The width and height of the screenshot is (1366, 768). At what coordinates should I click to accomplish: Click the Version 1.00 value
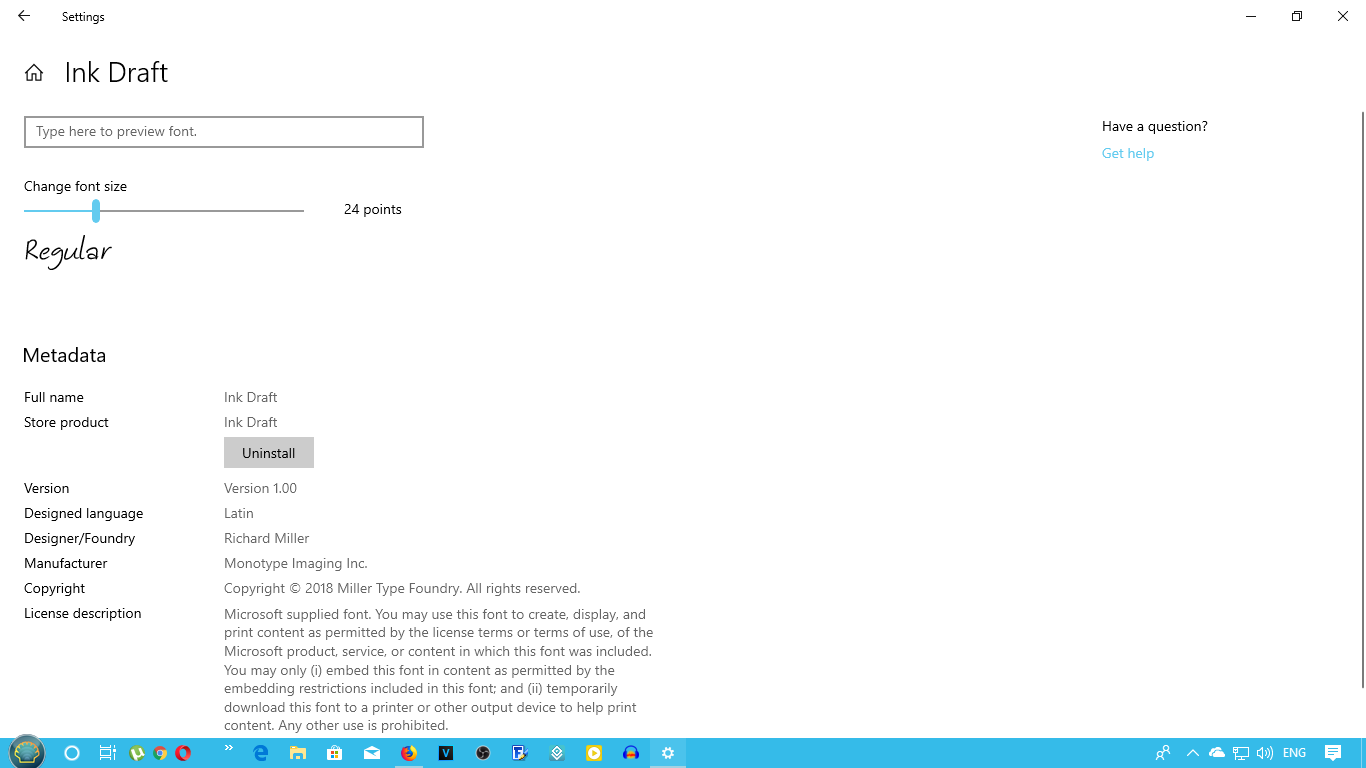click(x=260, y=488)
